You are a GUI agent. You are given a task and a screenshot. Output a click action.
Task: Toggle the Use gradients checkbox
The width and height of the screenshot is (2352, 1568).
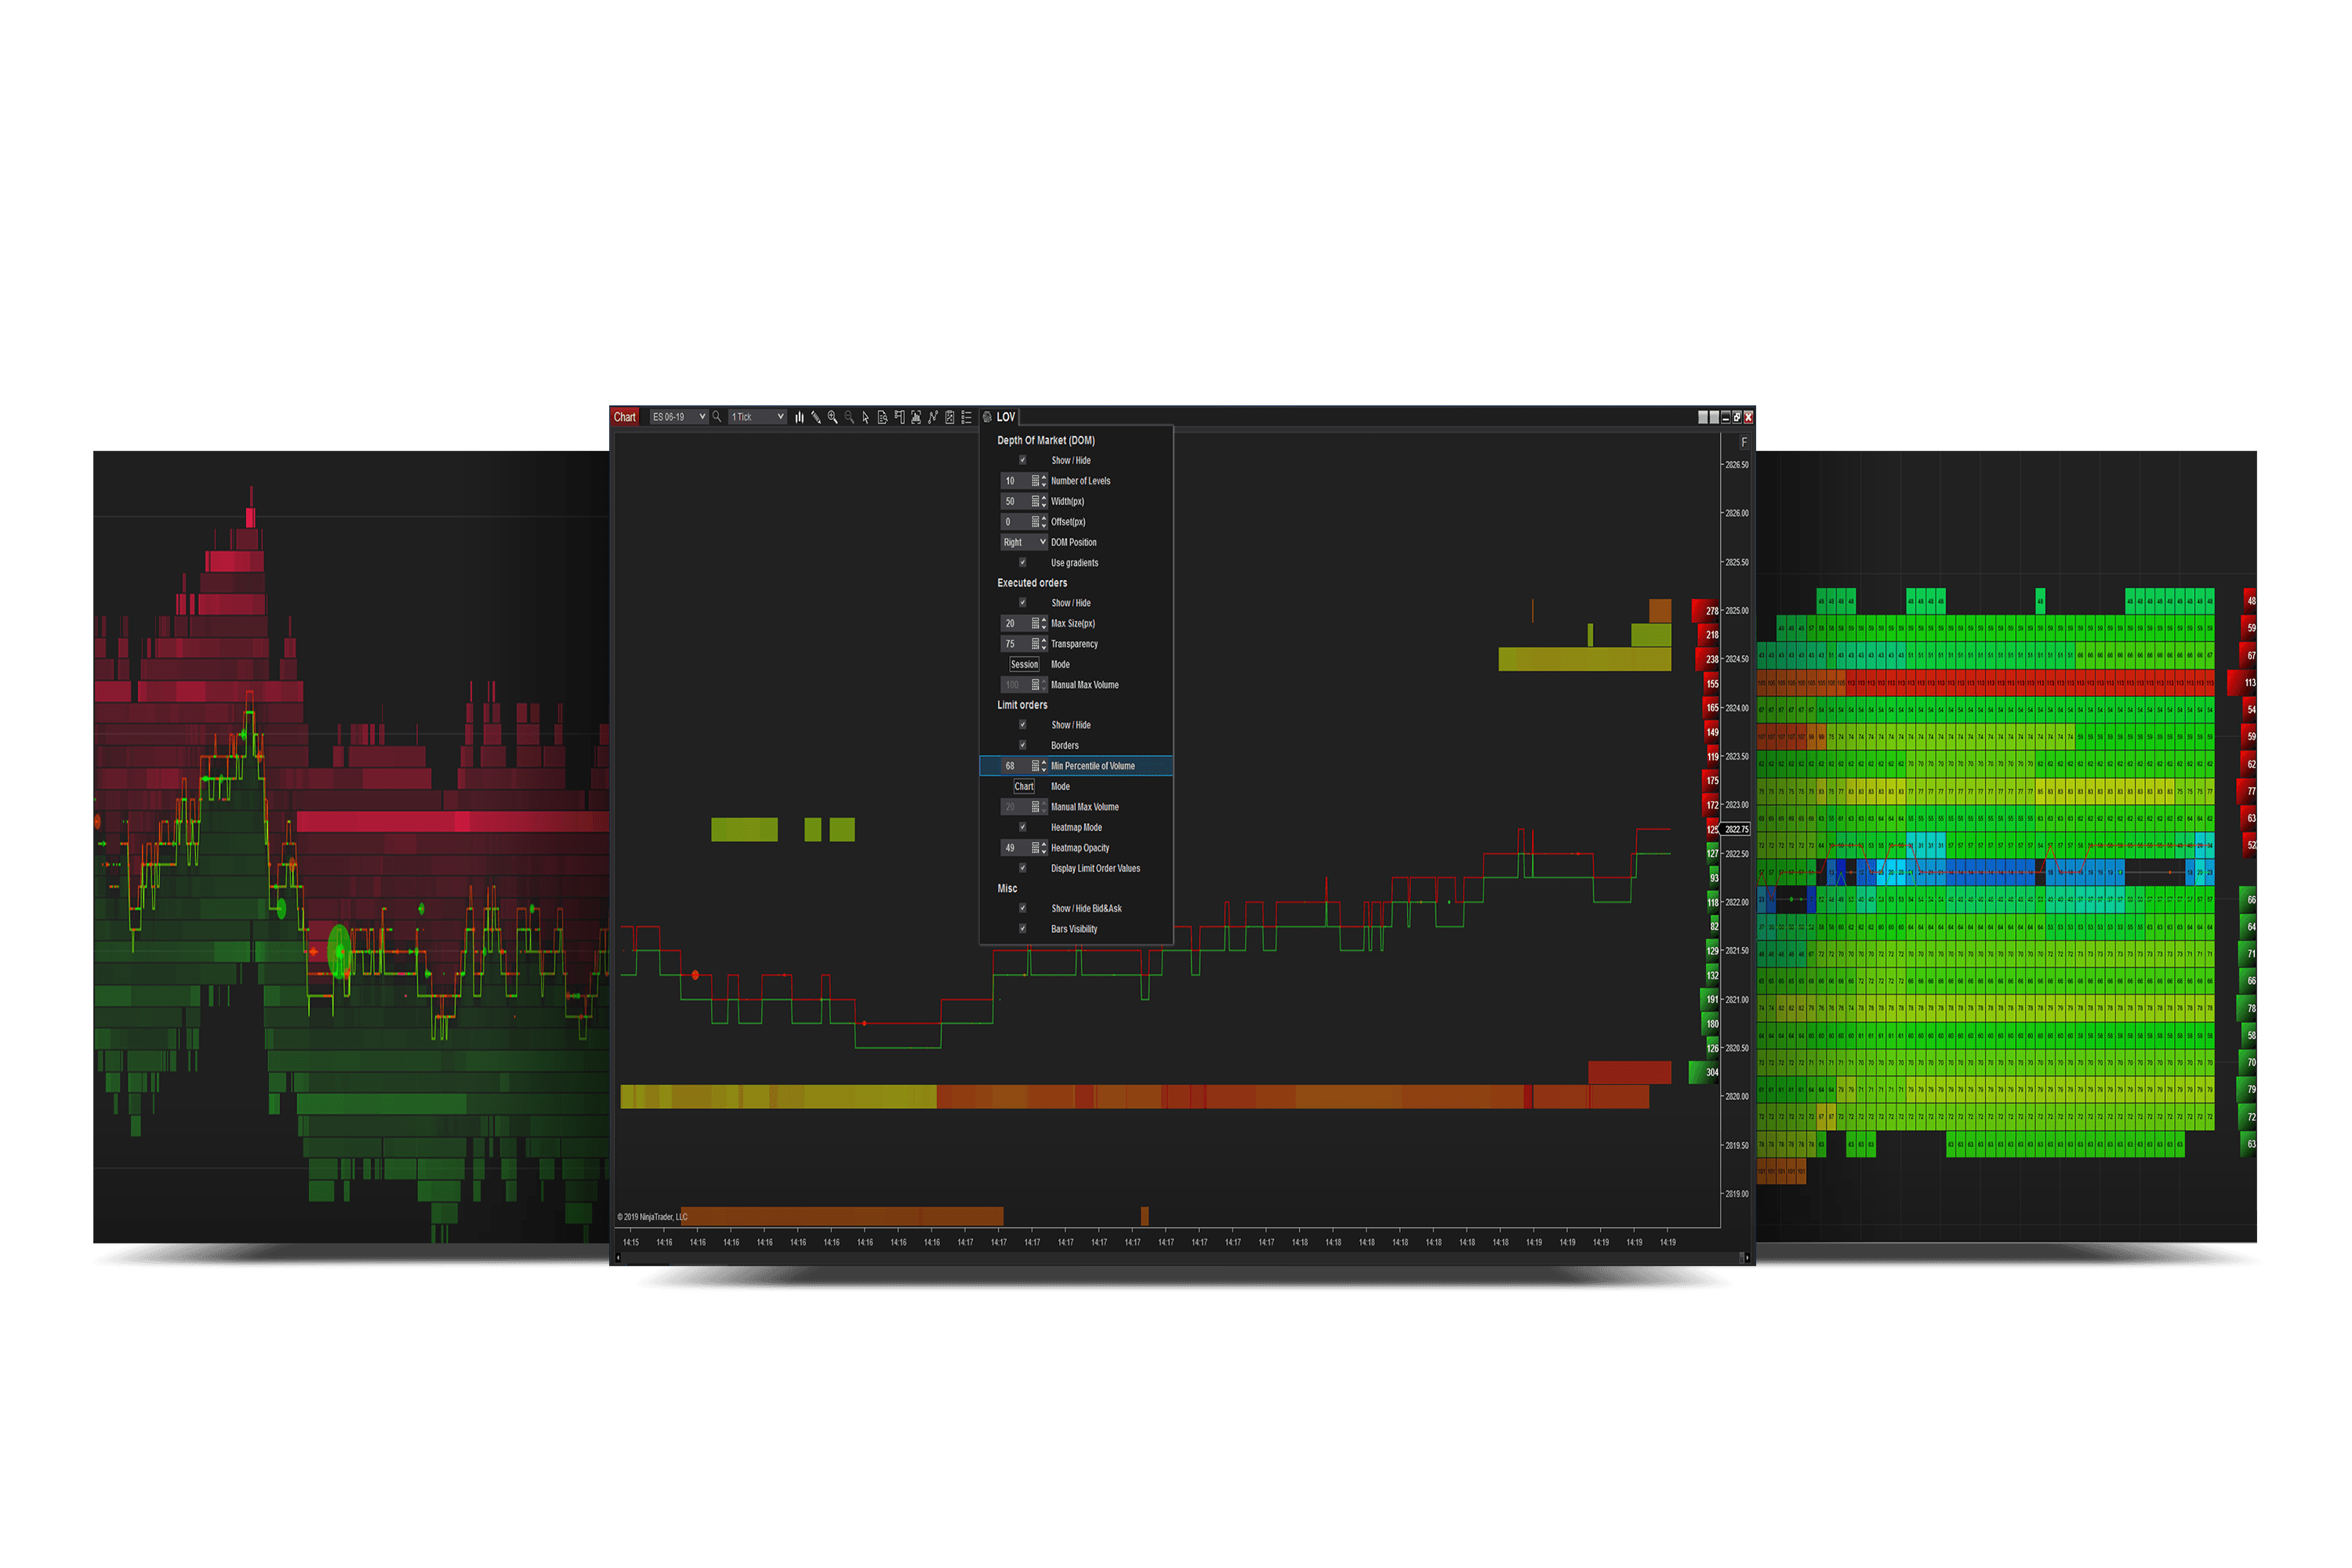coord(1022,562)
